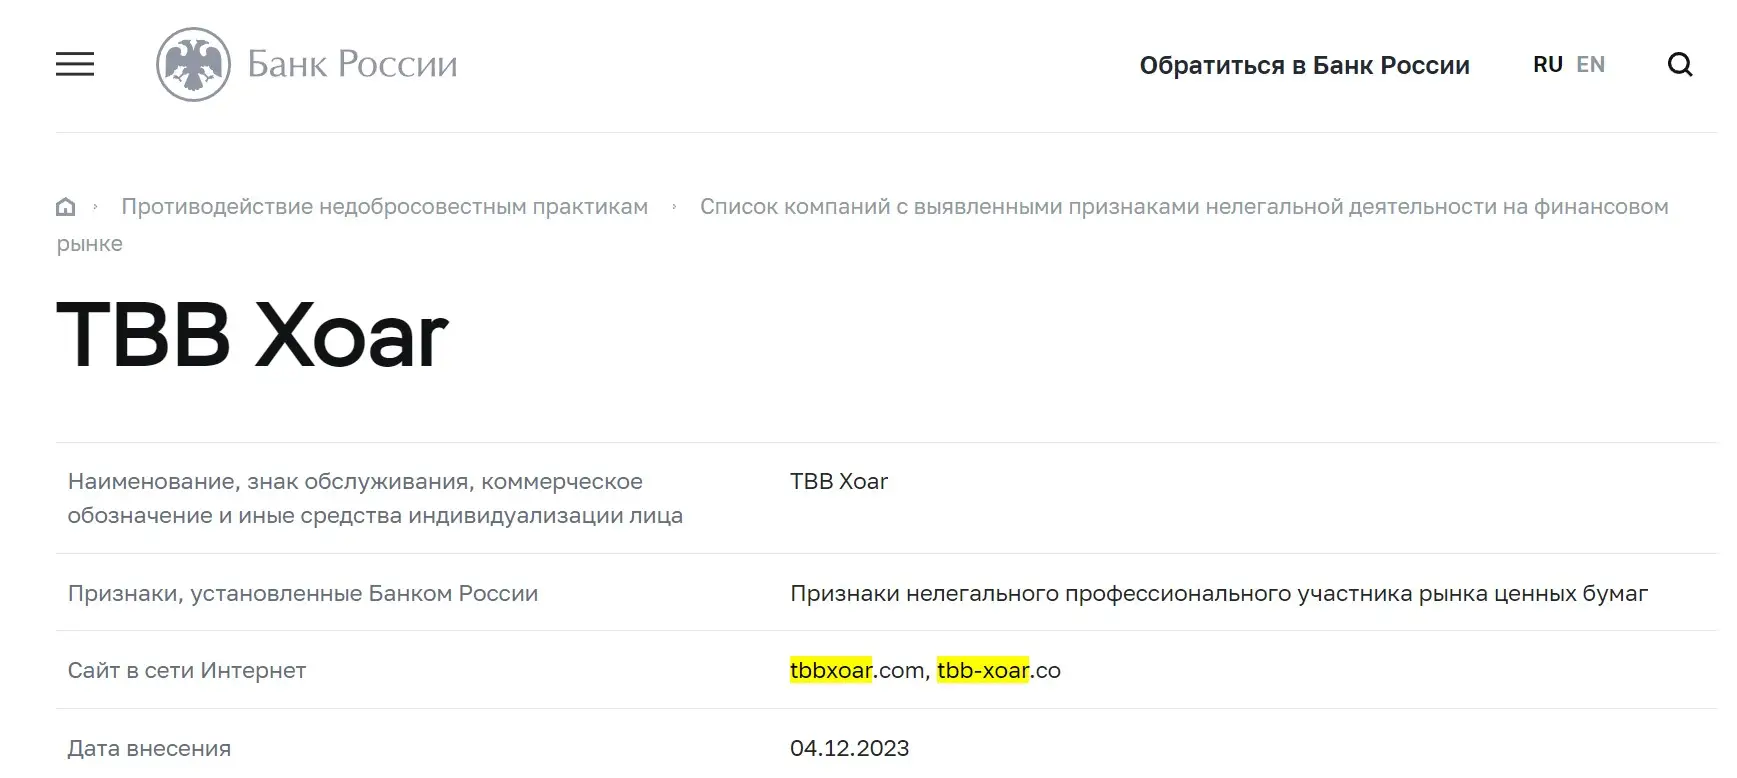Select the Central Bank circular emblem
Viewport: 1737px width, 778px height.
click(x=191, y=64)
